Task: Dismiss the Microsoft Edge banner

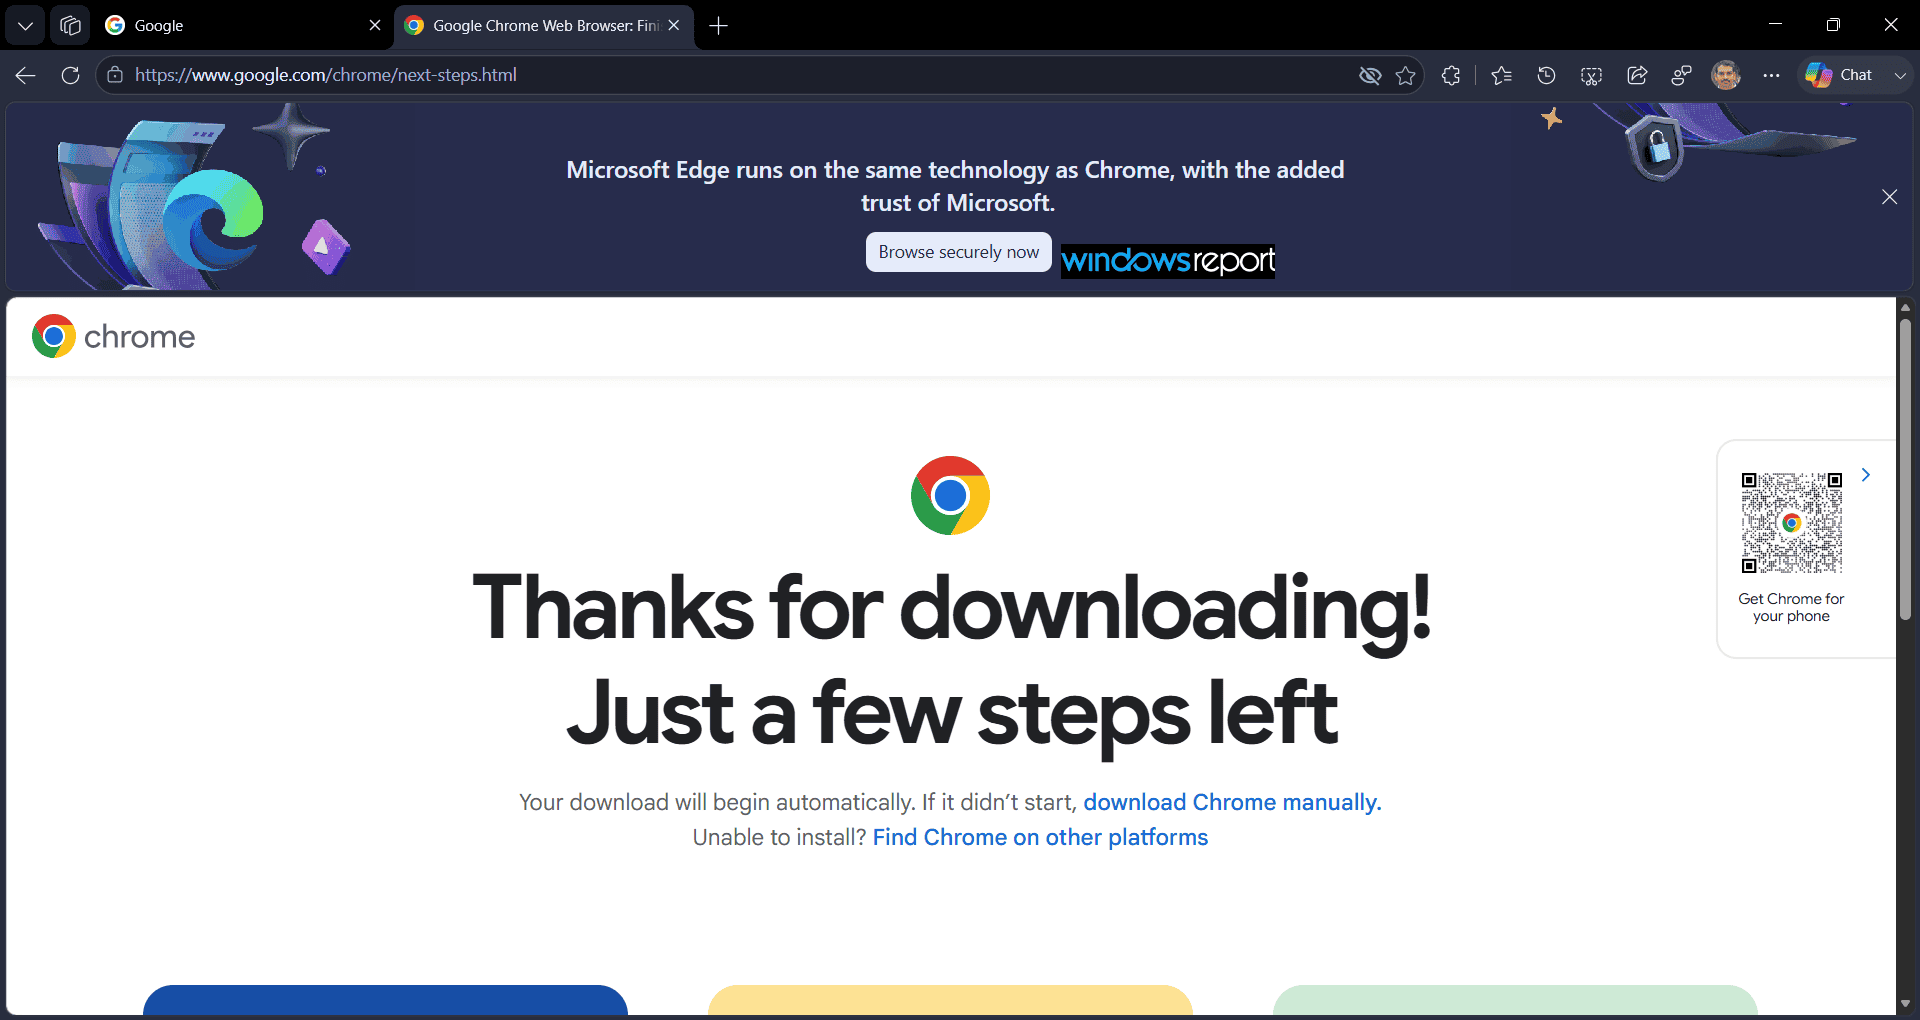Action: point(1889,197)
